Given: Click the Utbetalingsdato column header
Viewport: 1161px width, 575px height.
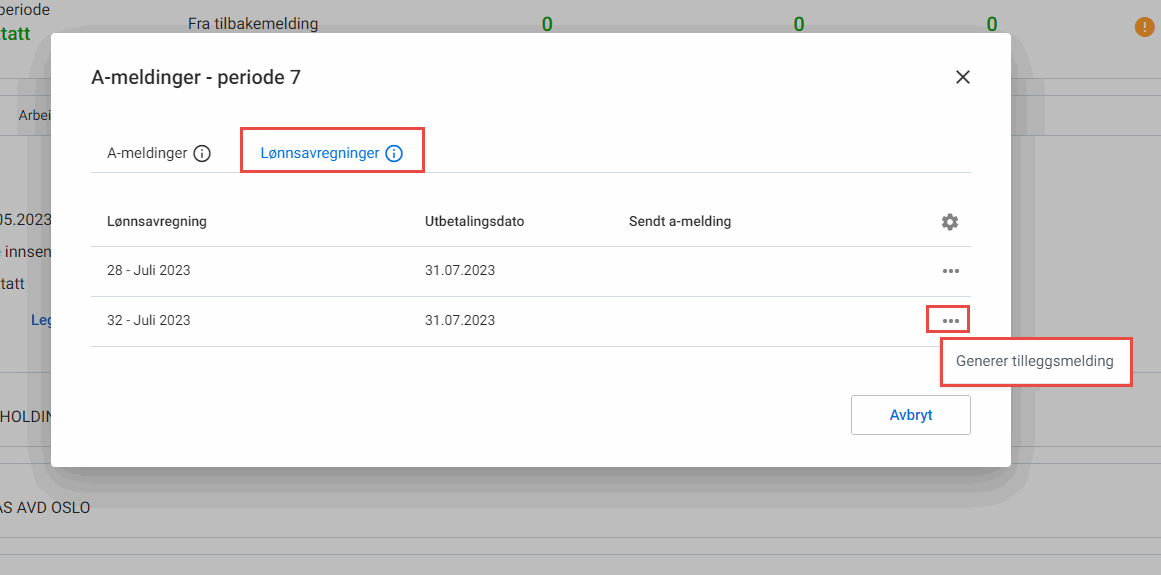Looking at the screenshot, I should [474, 222].
